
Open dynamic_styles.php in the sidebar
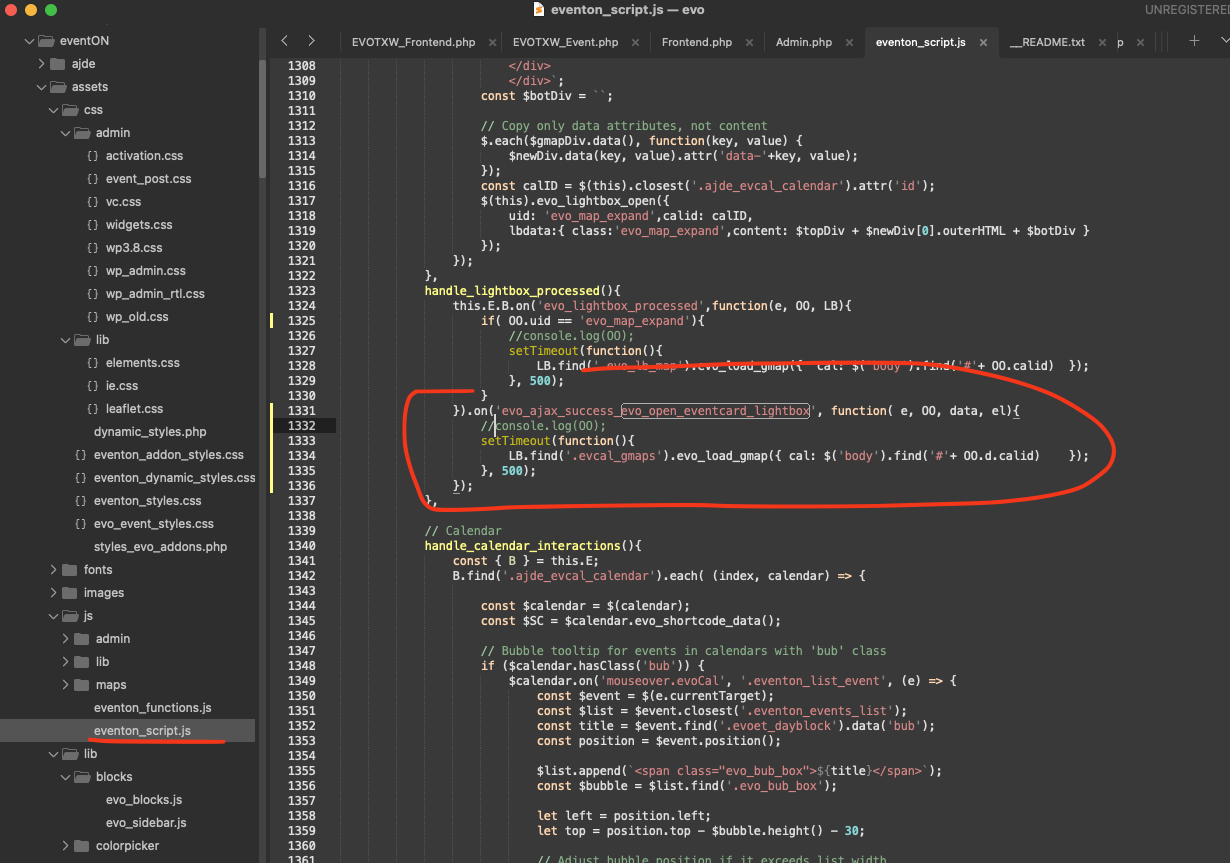pyautogui.click(x=150, y=432)
